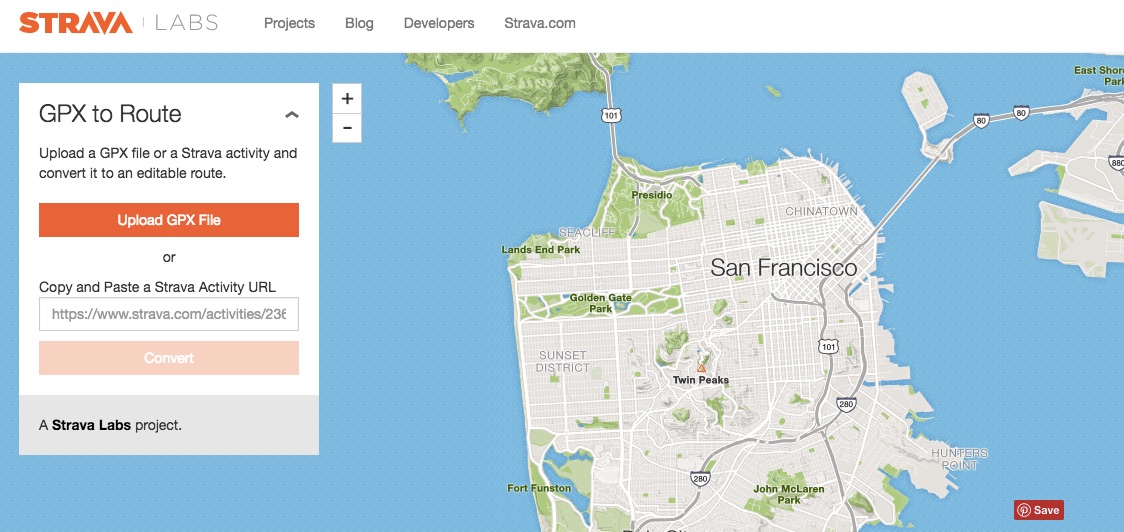
Task: Click the Fort Funston label
Action: pyautogui.click(x=539, y=488)
